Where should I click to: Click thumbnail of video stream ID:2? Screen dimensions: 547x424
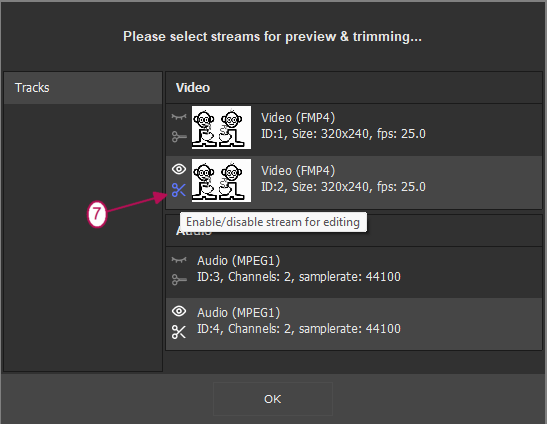pos(221,180)
